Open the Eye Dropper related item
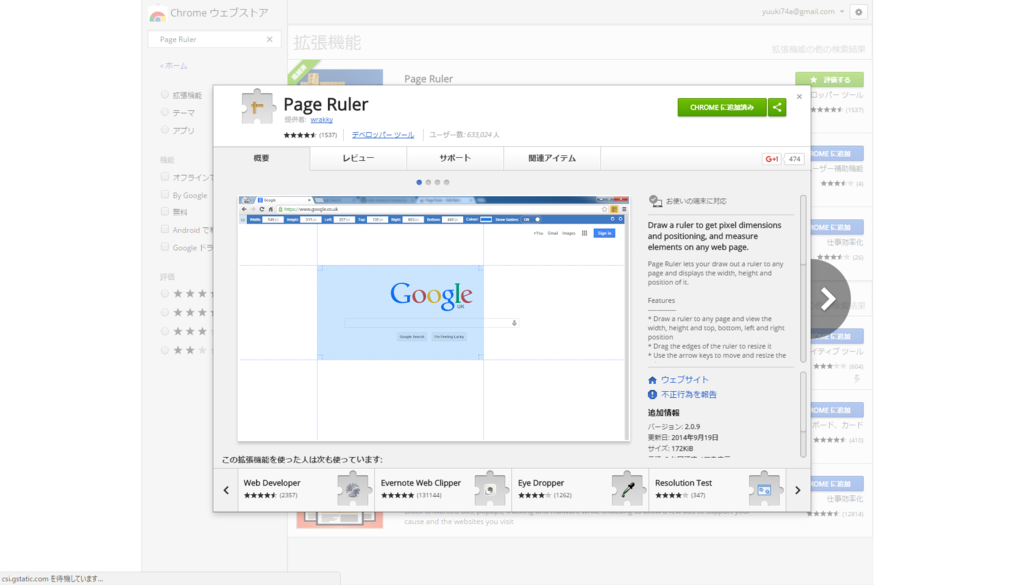 (x=581, y=490)
